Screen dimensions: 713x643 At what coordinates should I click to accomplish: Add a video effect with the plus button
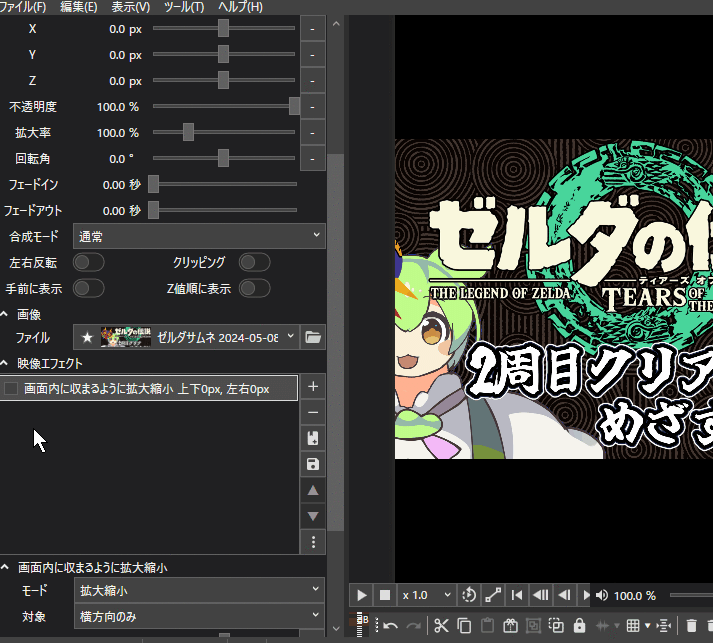(313, 387)
